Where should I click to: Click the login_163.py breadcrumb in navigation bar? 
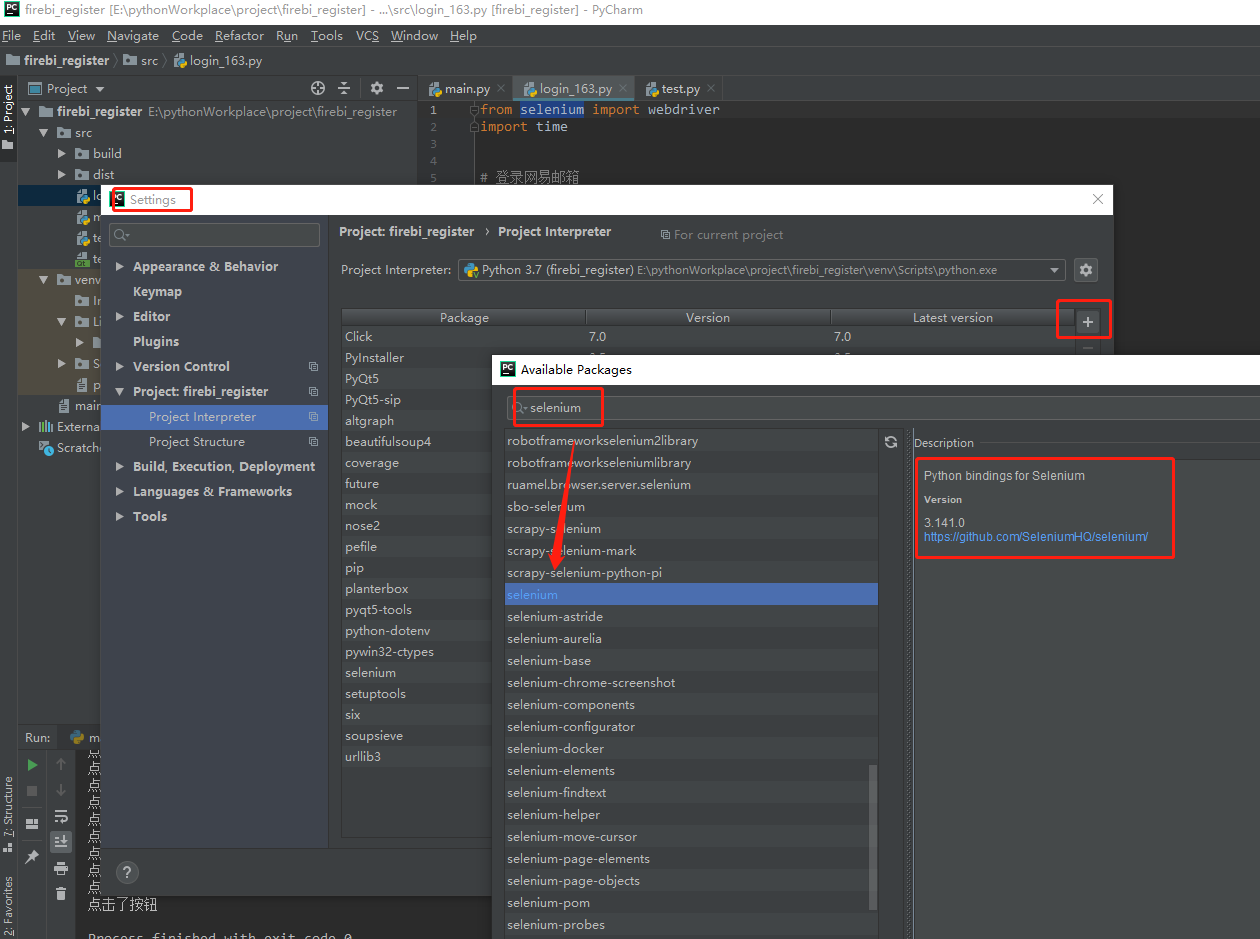pyautogui.click(x=218, y=61)
